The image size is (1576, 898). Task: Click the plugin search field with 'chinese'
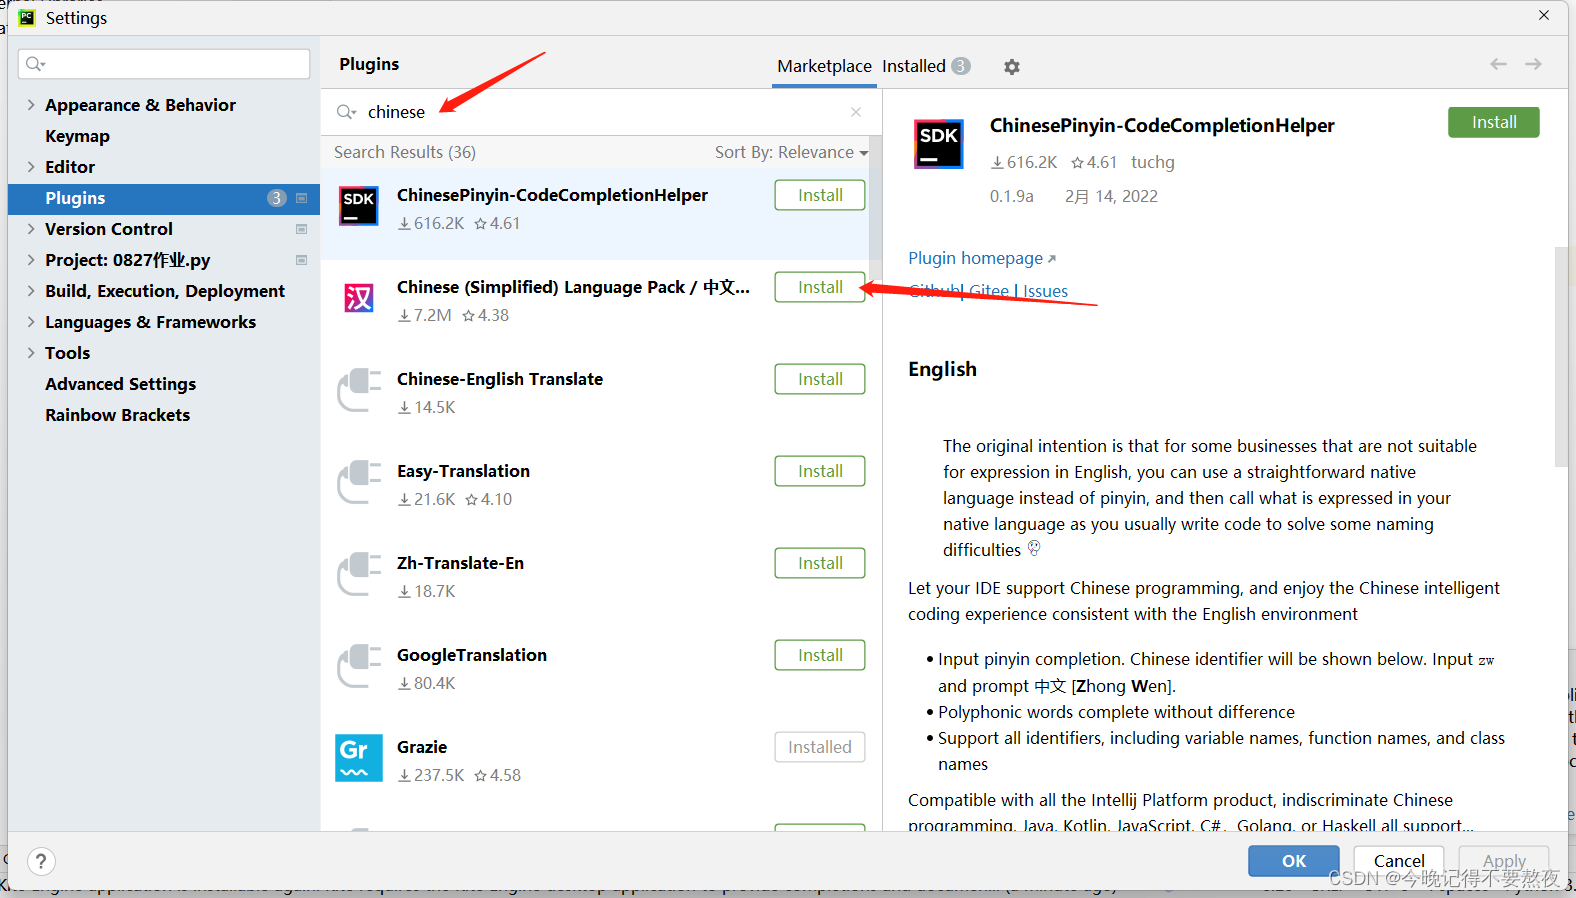(x=600, y=112)
